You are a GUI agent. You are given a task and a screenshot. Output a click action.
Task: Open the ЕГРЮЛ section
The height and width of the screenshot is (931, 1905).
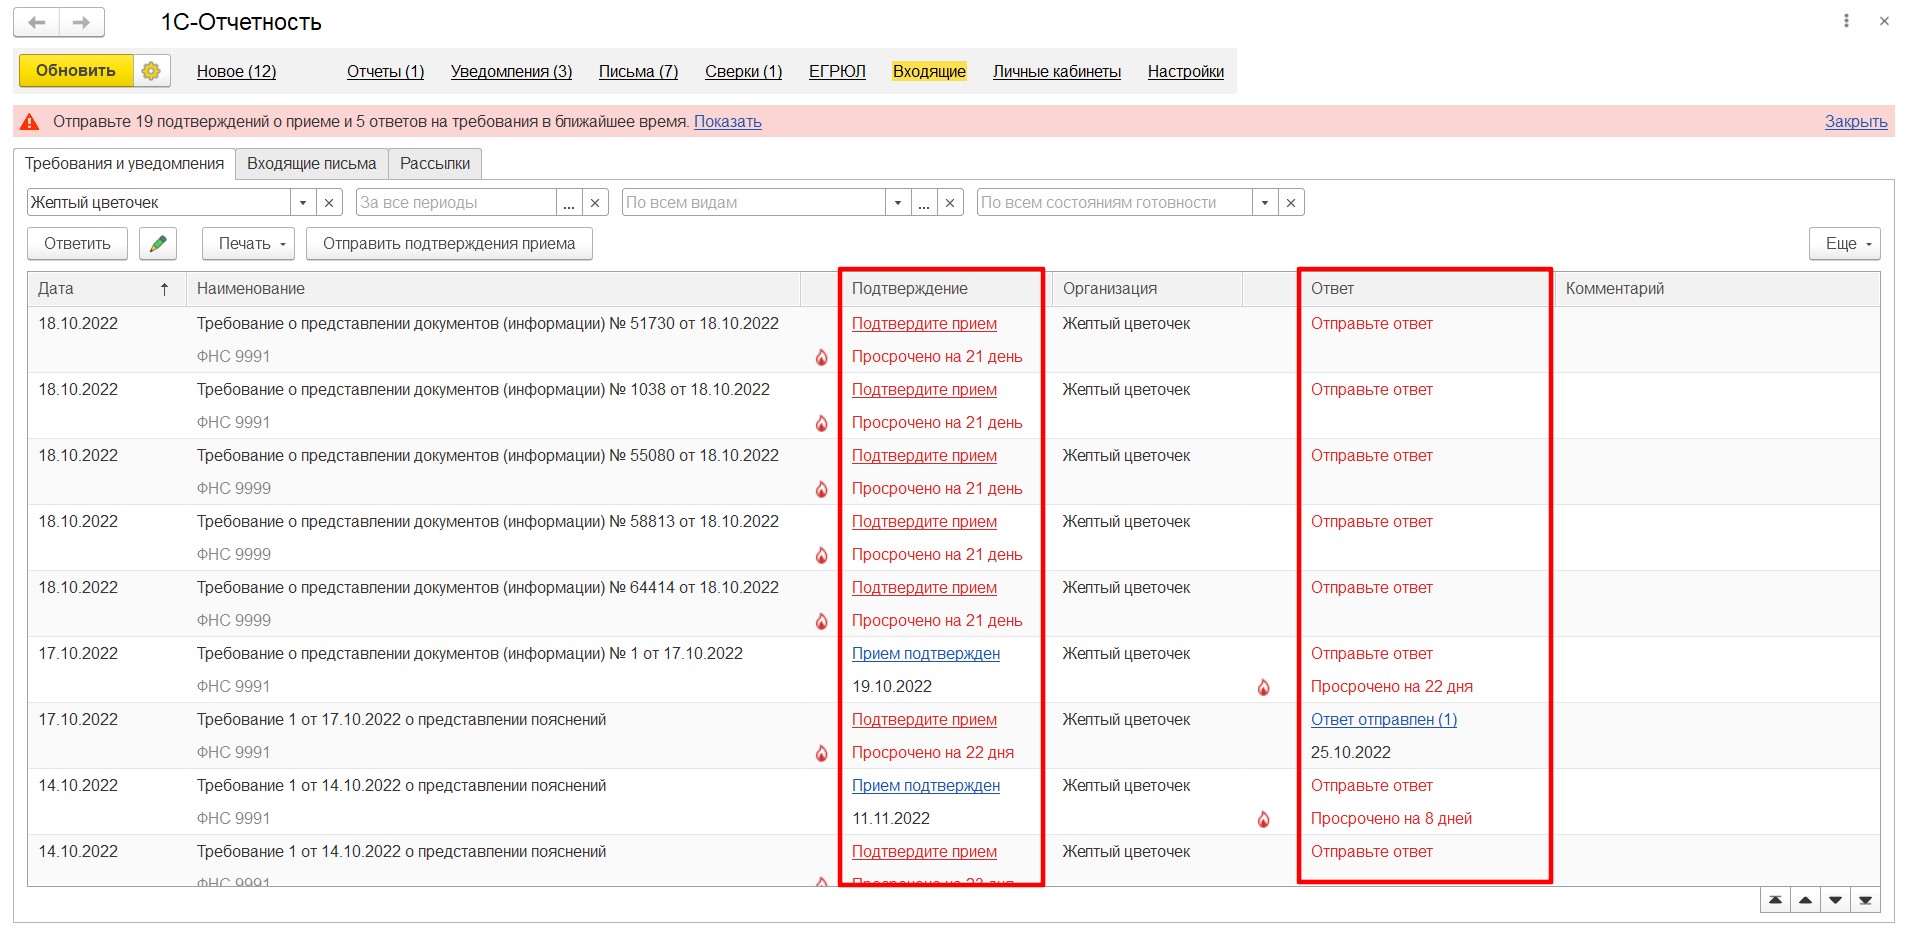[837, 71]
